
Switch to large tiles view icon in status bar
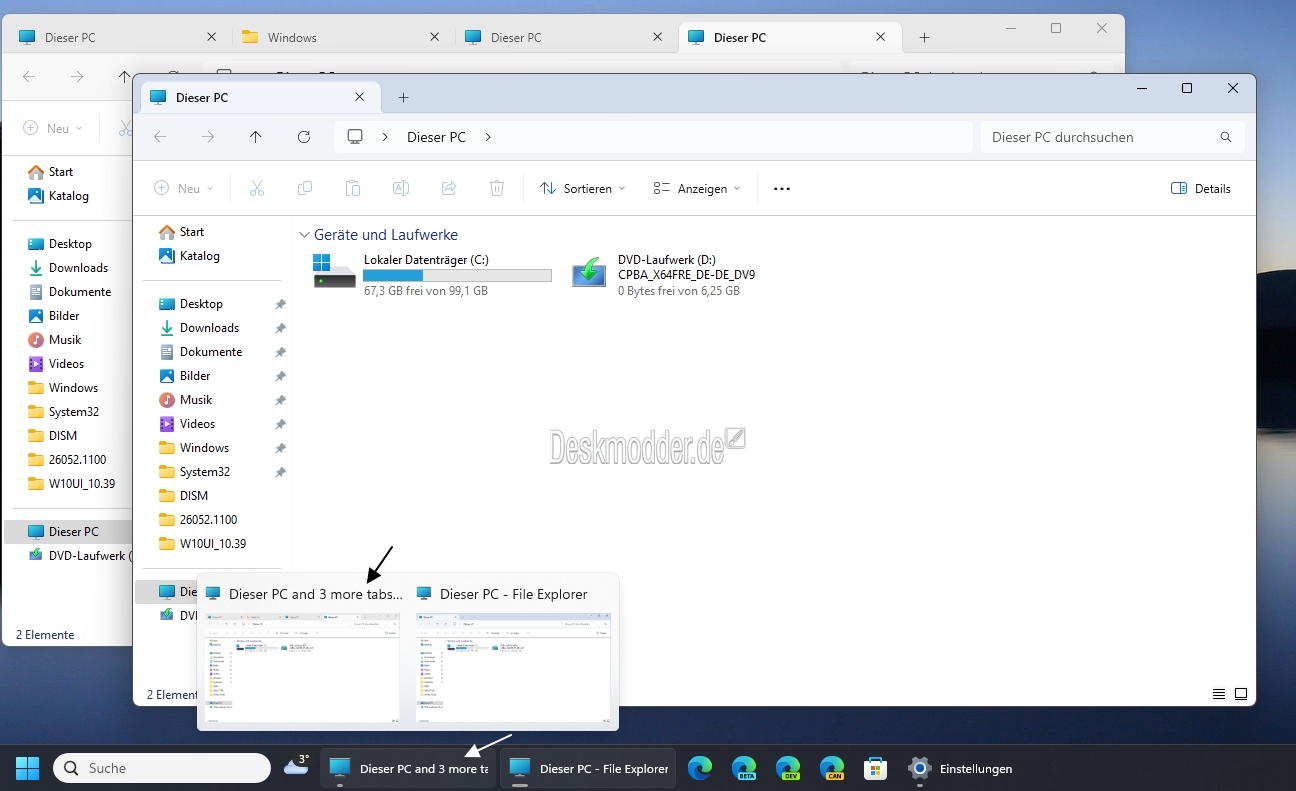tap(1241, 694)
